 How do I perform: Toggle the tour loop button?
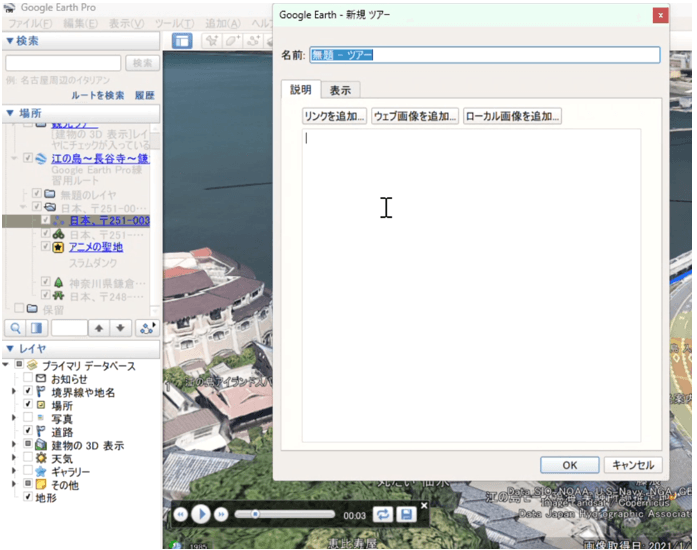click(382, 514)
